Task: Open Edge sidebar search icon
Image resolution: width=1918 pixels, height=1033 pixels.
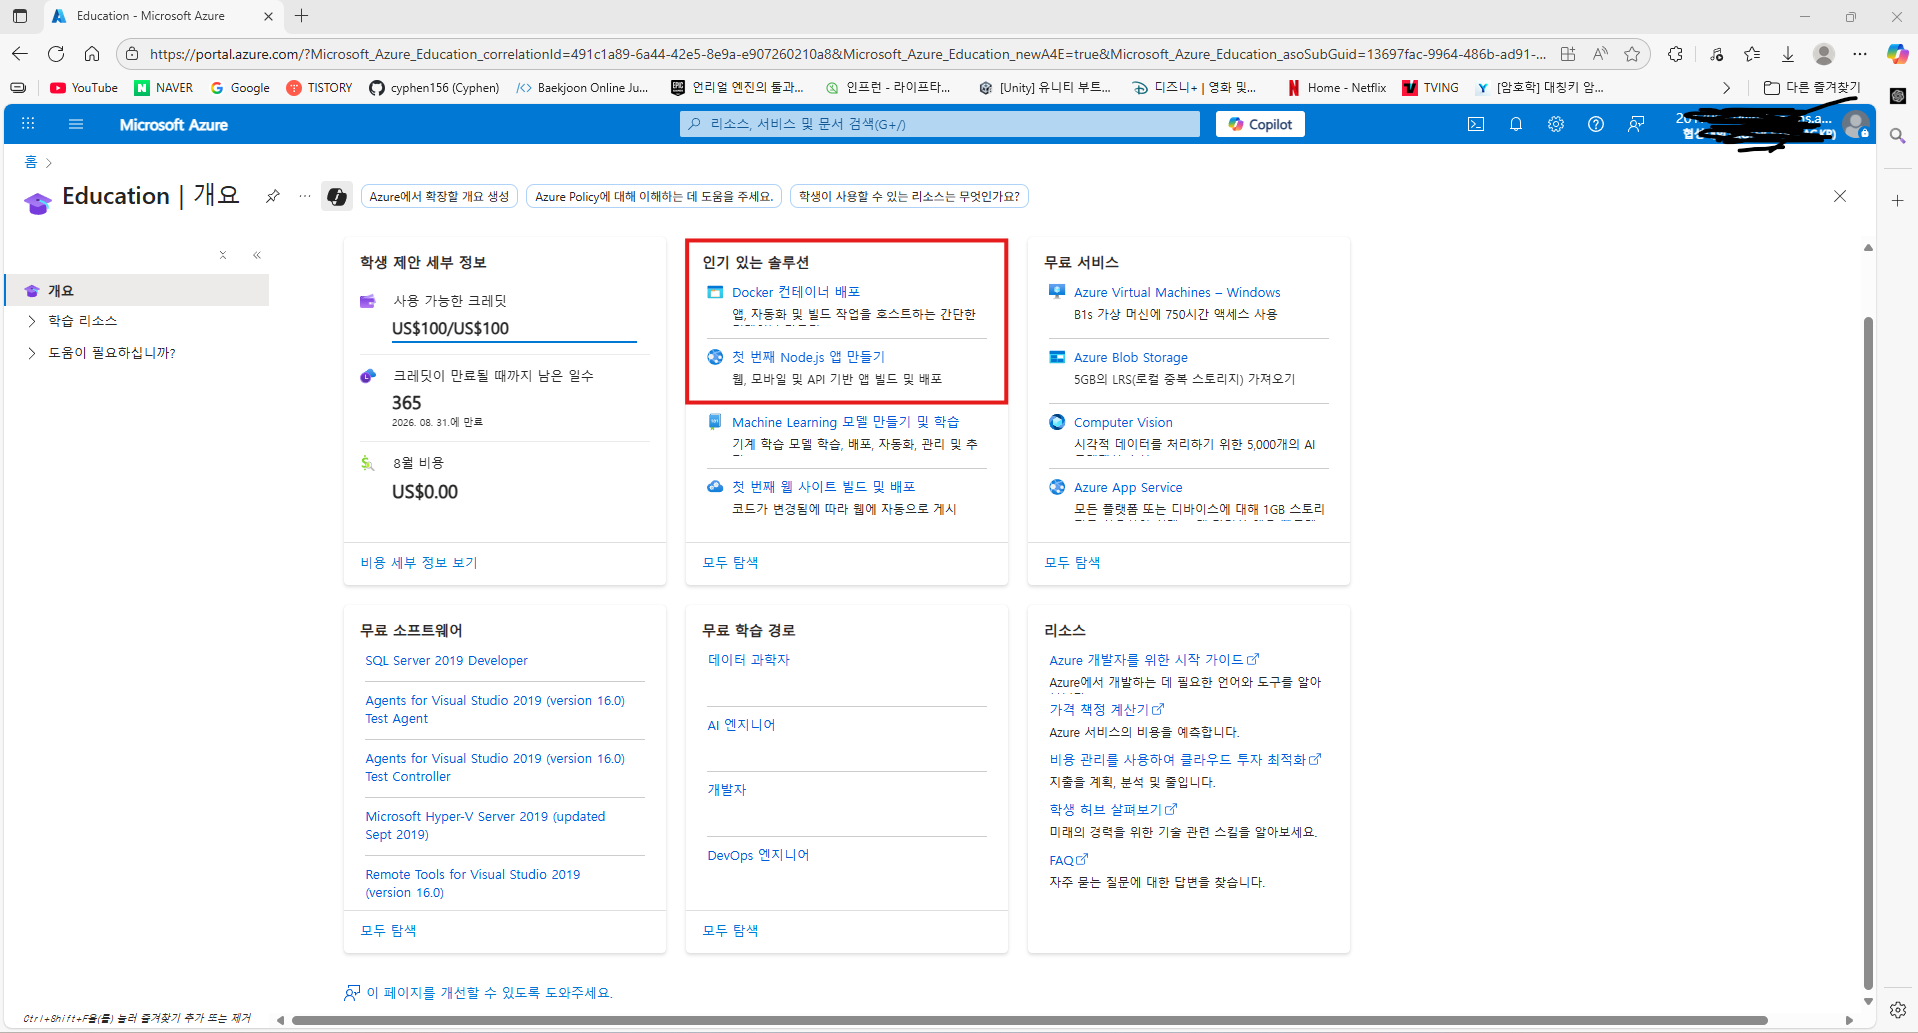Action: coord(1897,136)
